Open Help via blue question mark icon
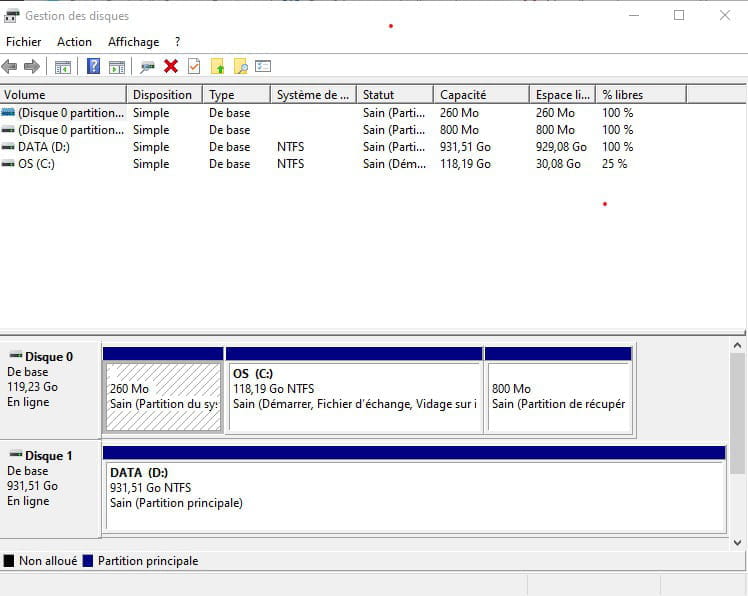Image resolution: width=748 pixels, height=596 pixels. click(94, 66)
